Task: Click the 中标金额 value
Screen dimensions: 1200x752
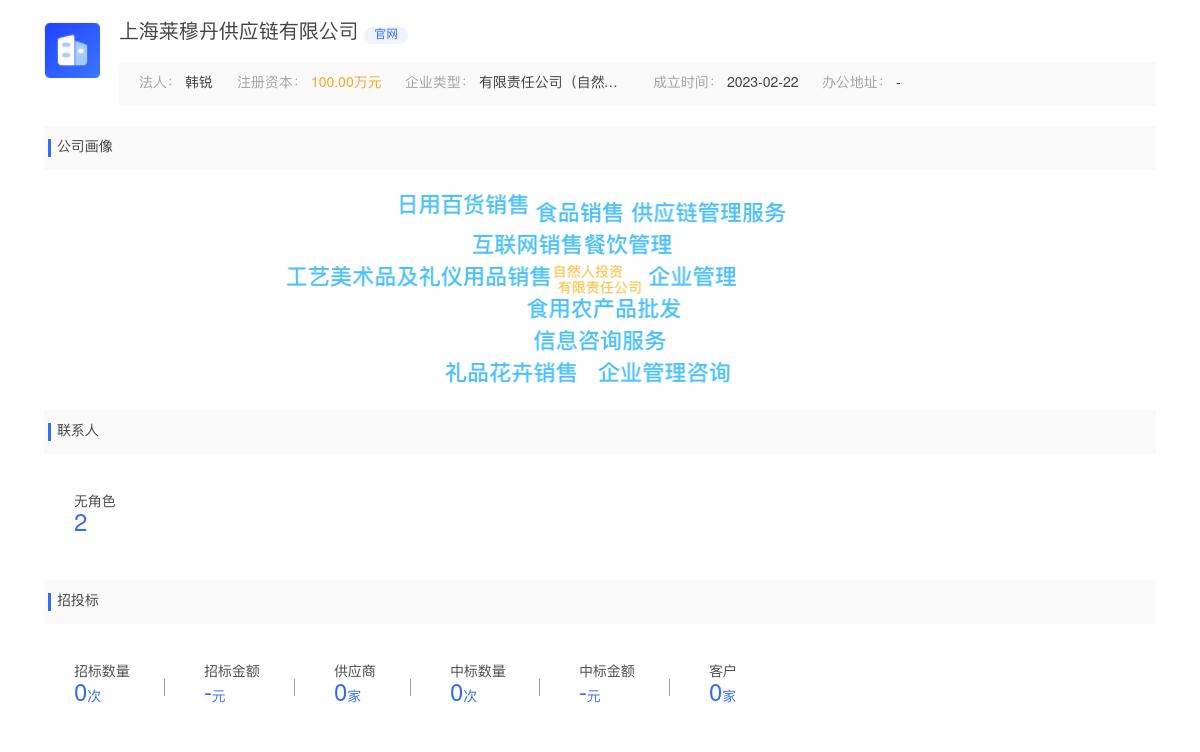Action: tap(590, 694)
